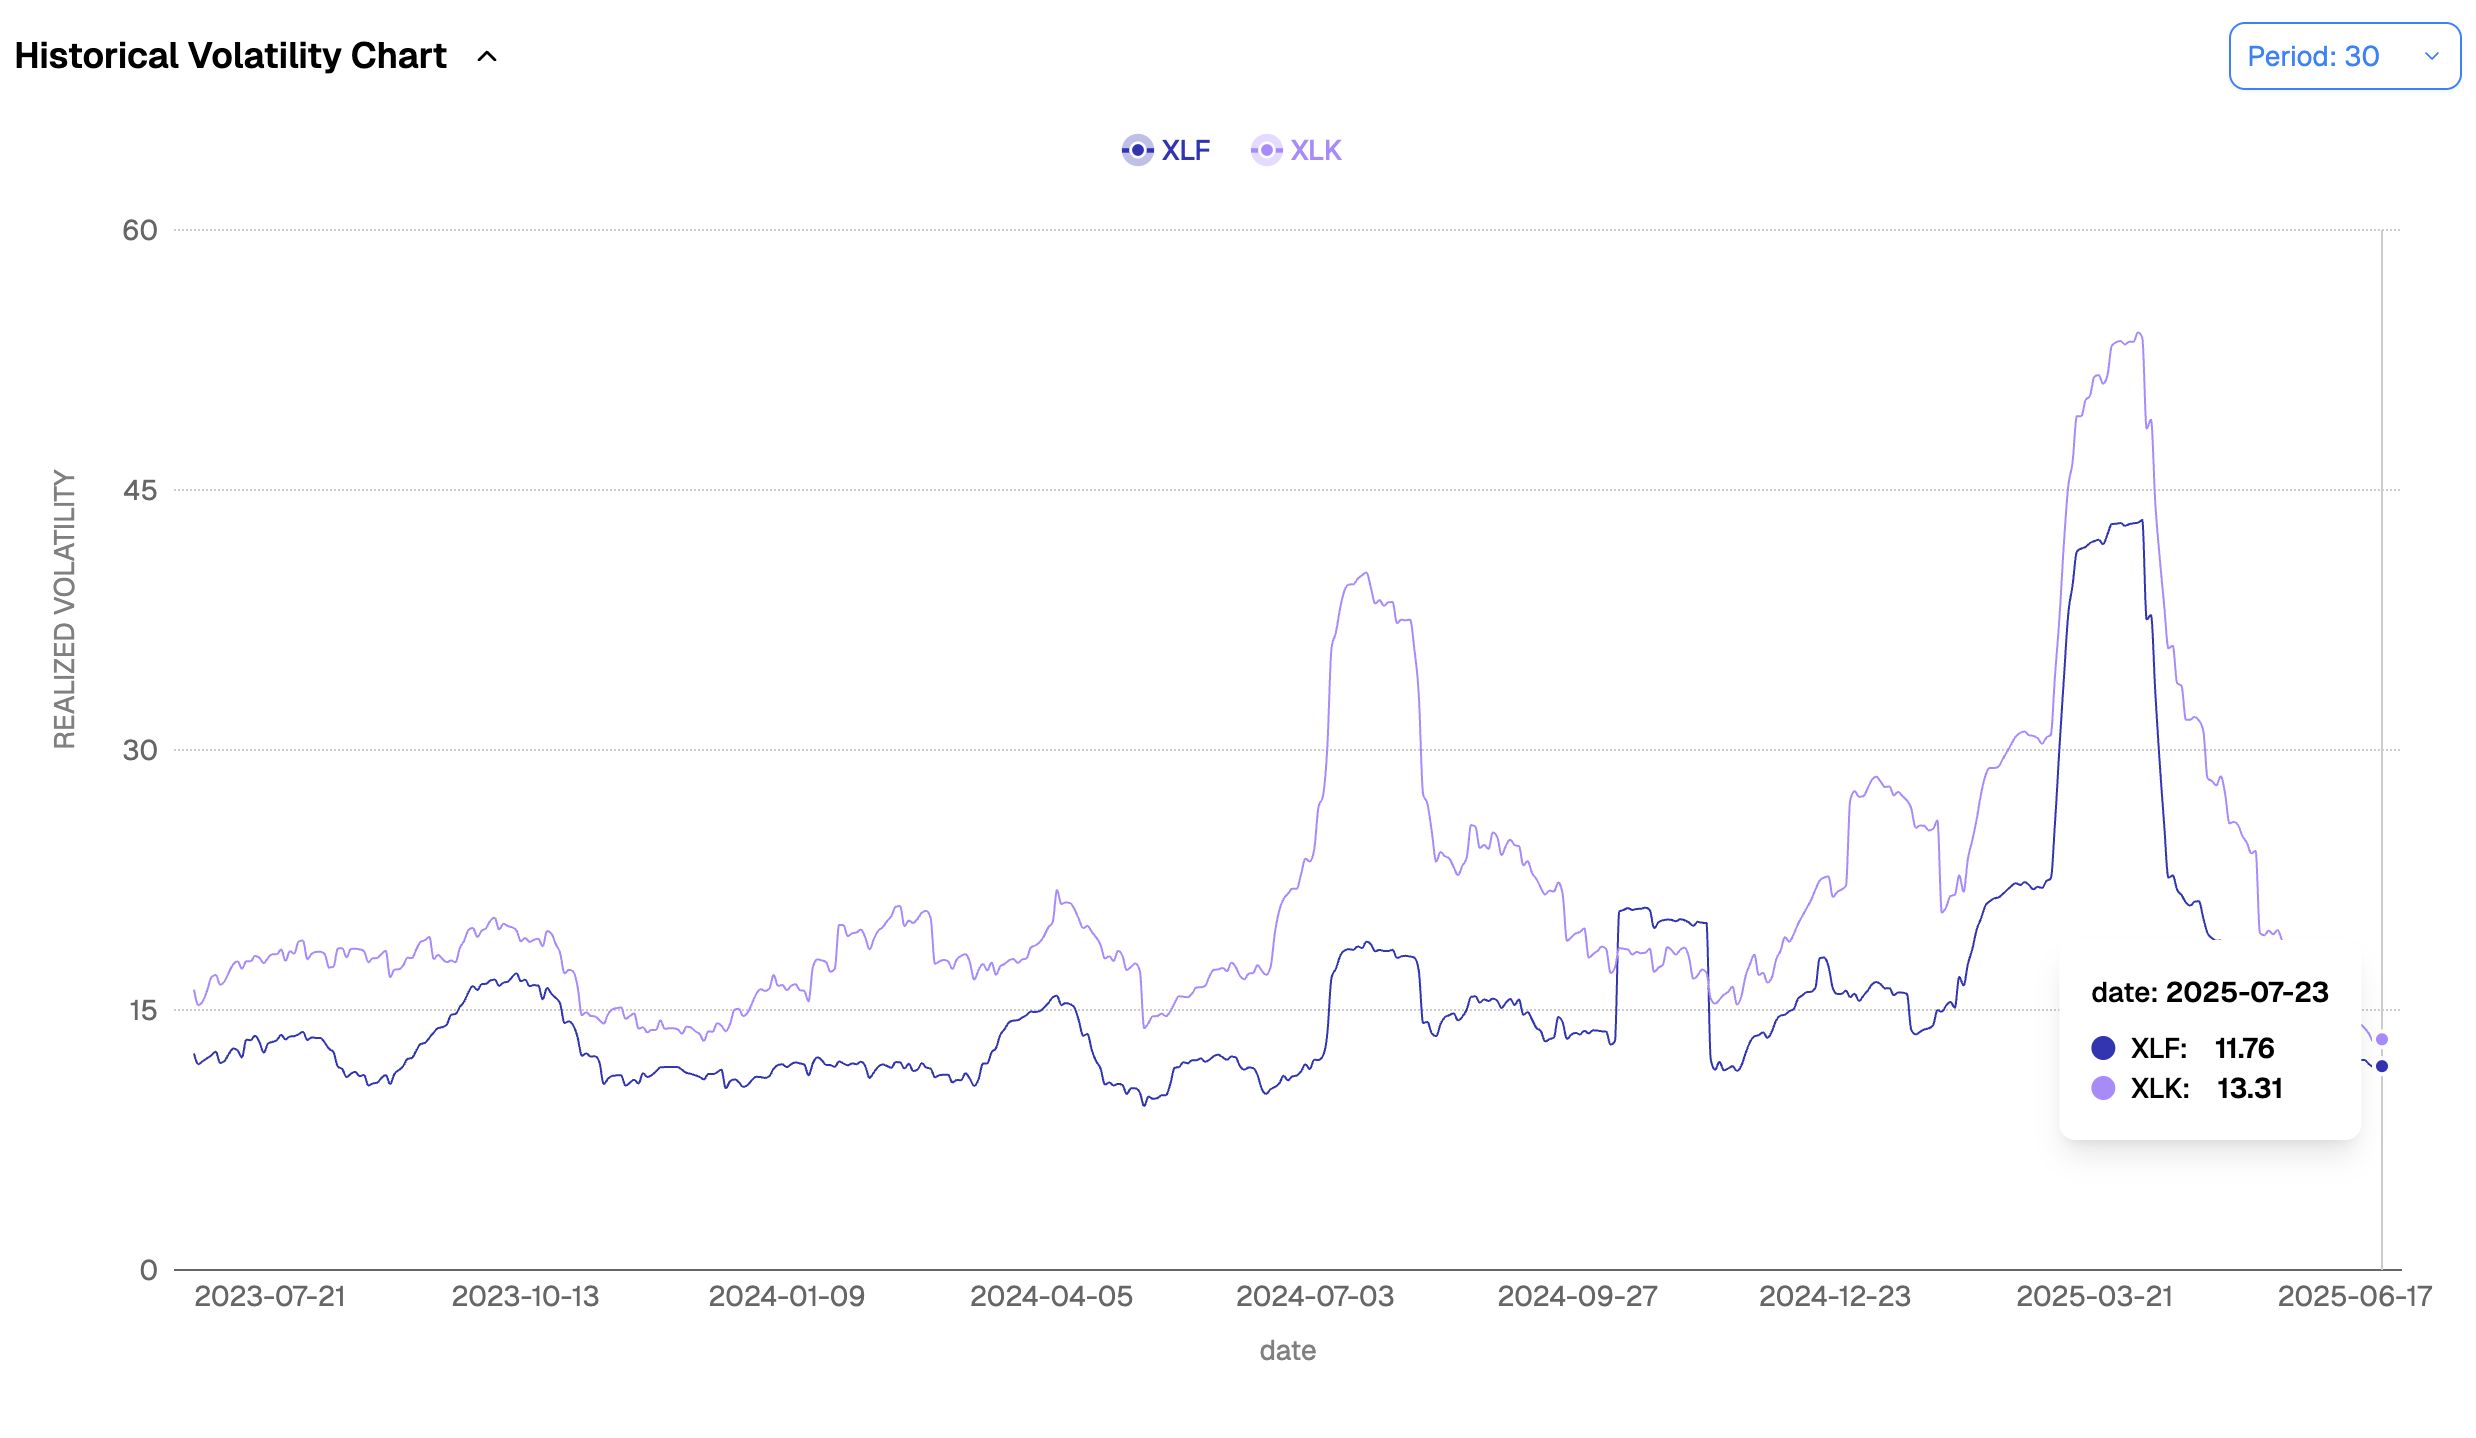Click the Historical Volatility Chart title
The width and height of the screenshot is (2476, 1438).
pyautogui.click(x=231, y=56)
